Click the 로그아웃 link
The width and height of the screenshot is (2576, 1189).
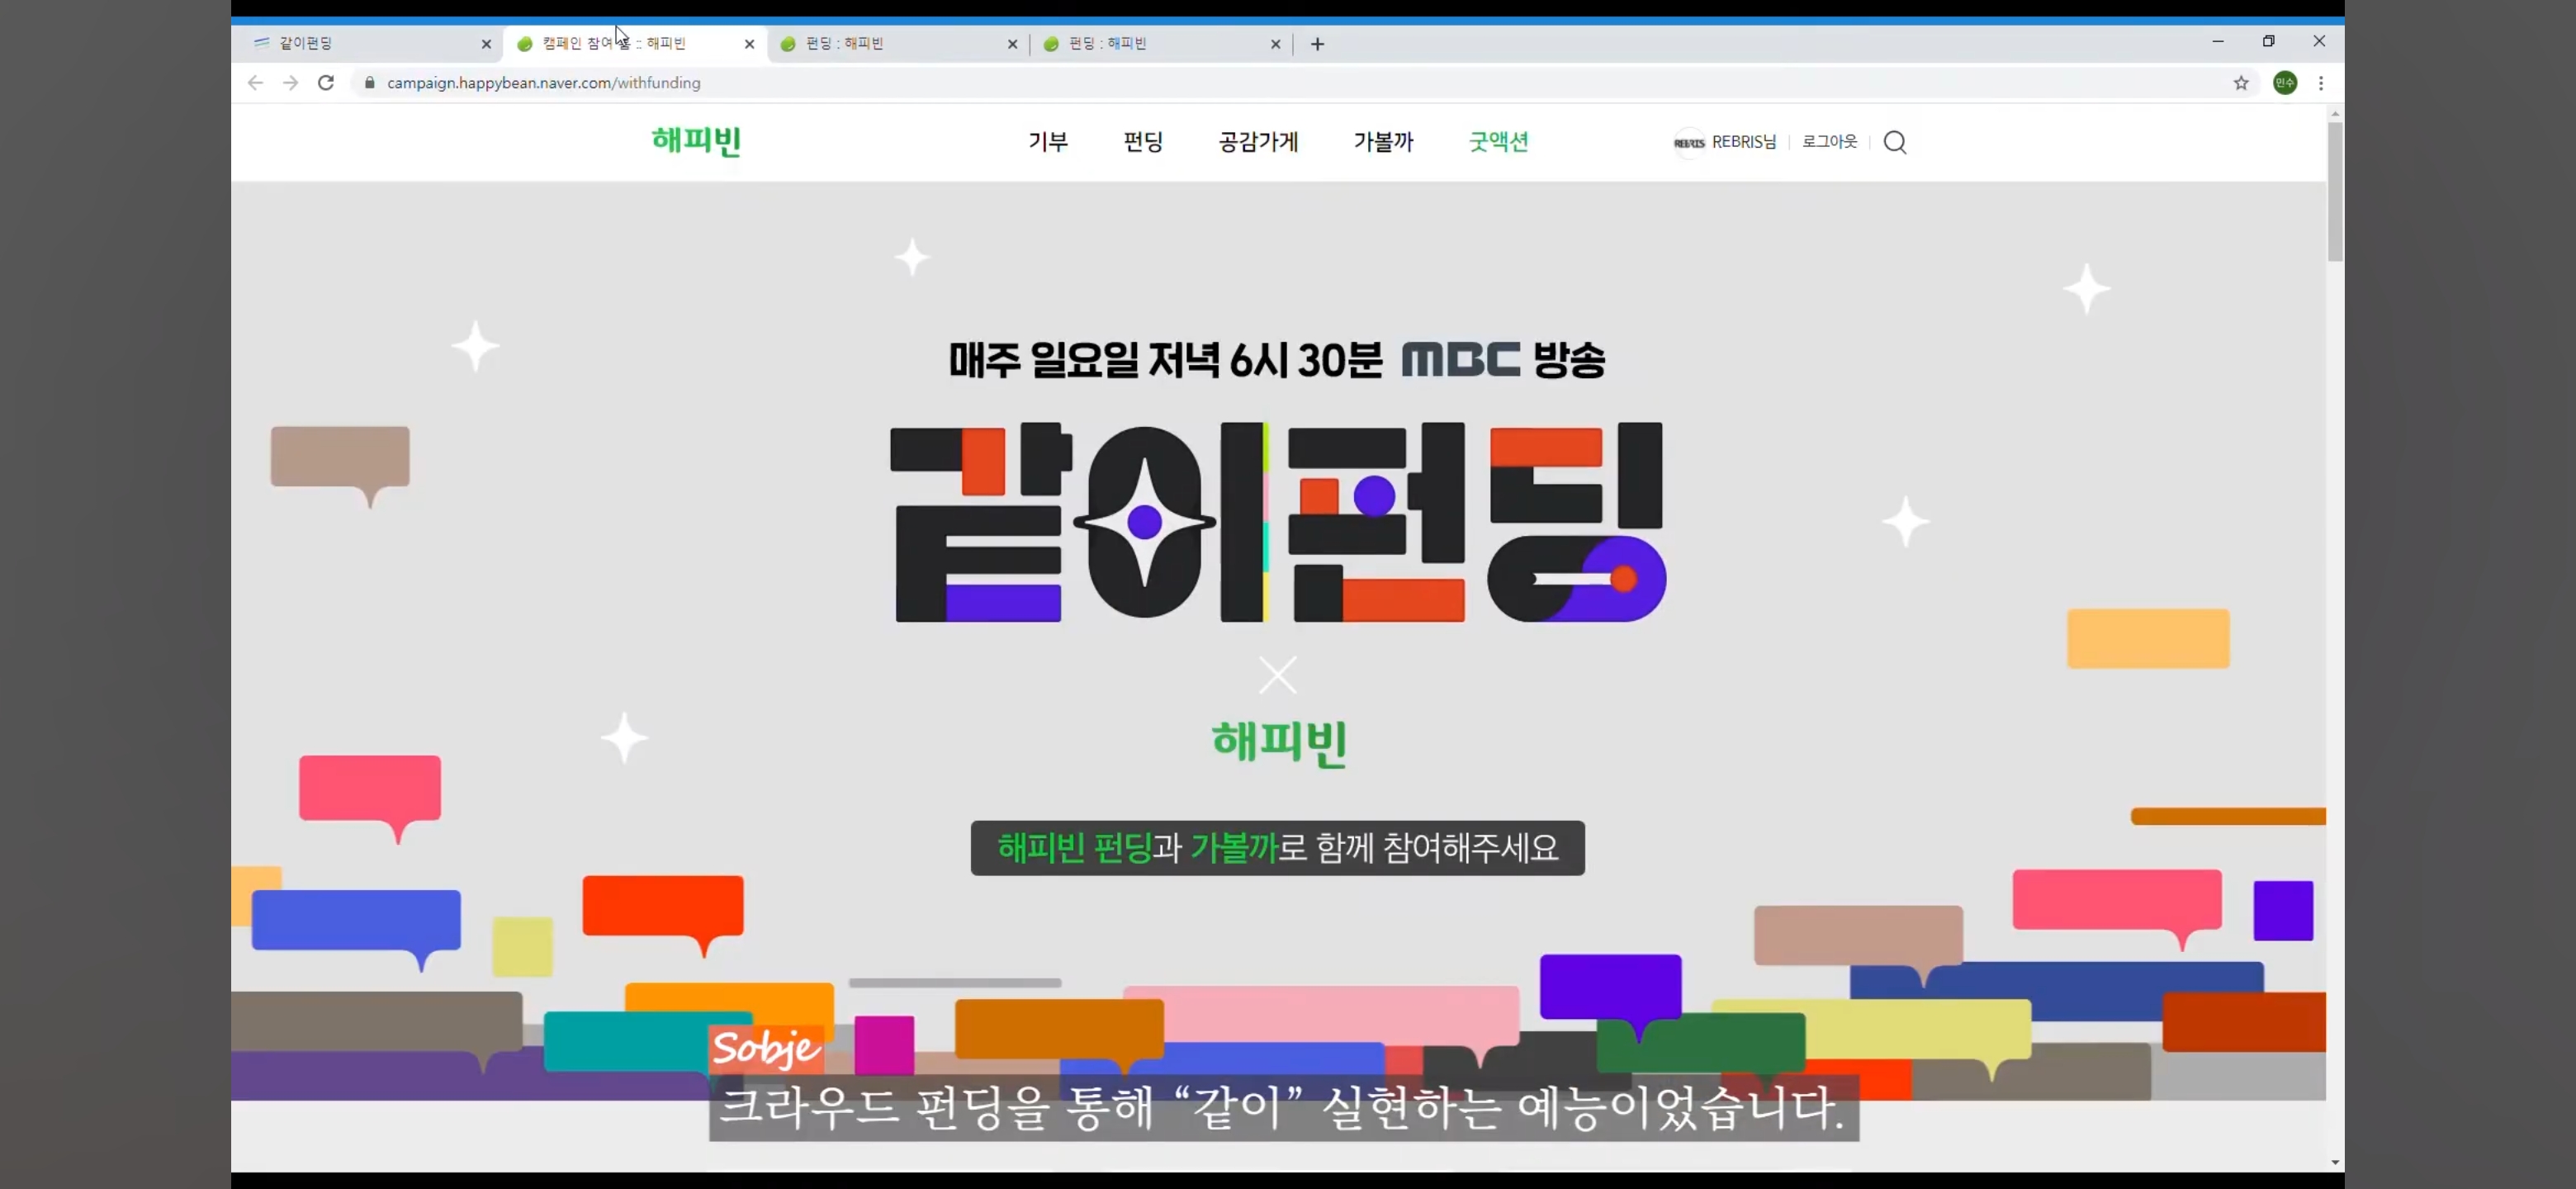1829,142
